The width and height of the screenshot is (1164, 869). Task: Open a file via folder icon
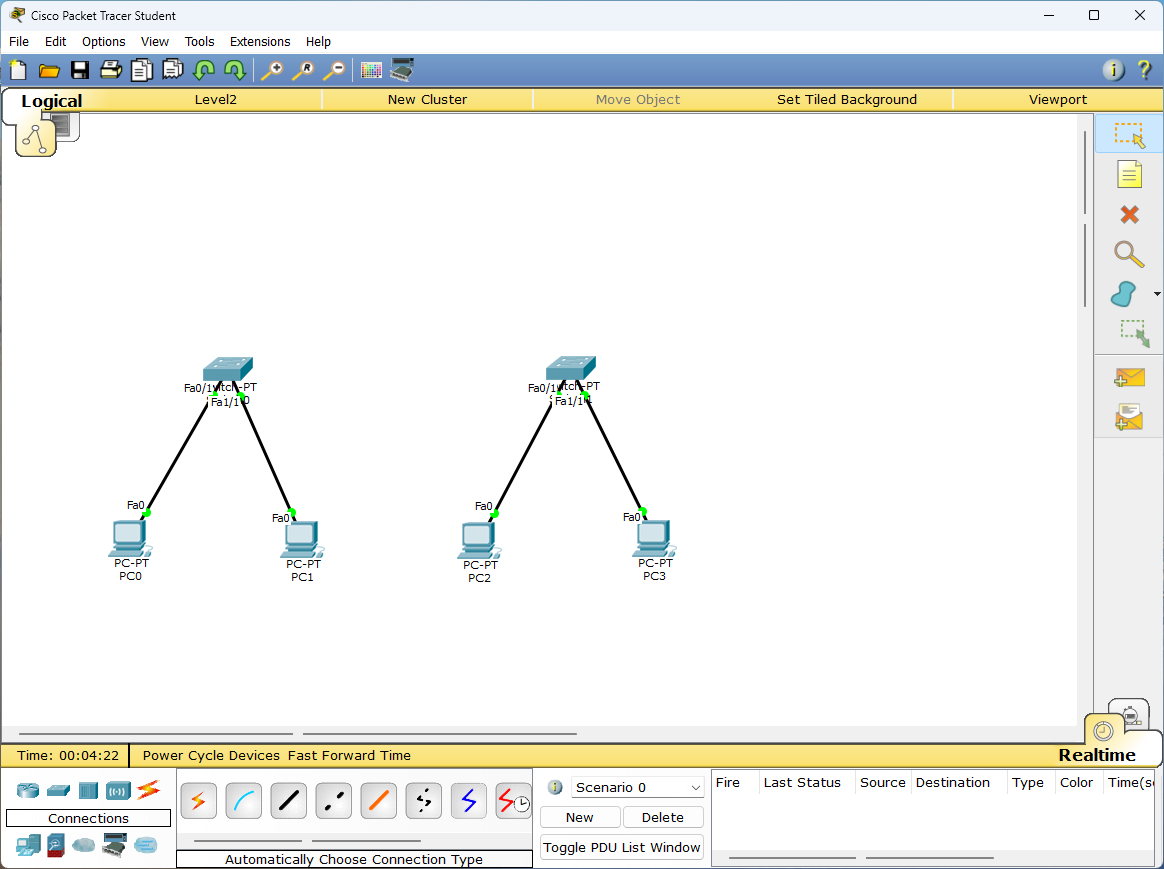click(x=49, y=70)
